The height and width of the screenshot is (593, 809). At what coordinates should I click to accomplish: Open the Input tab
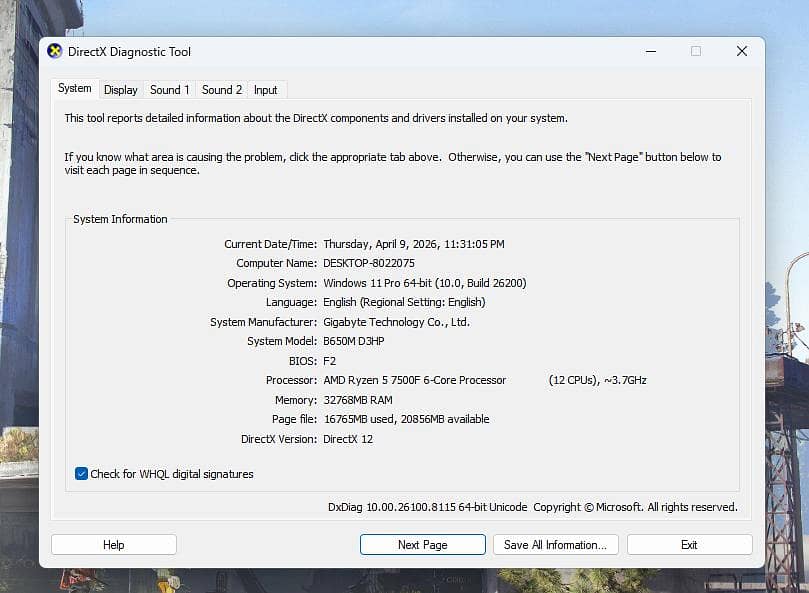(x=265, y=90)
